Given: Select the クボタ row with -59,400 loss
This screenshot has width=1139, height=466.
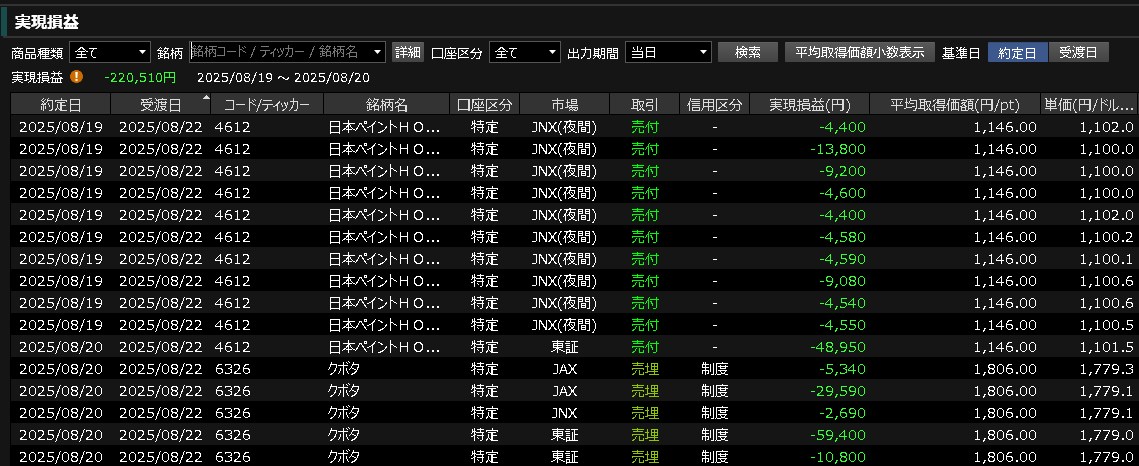Looking at the screenshot, I should (570, 435).
